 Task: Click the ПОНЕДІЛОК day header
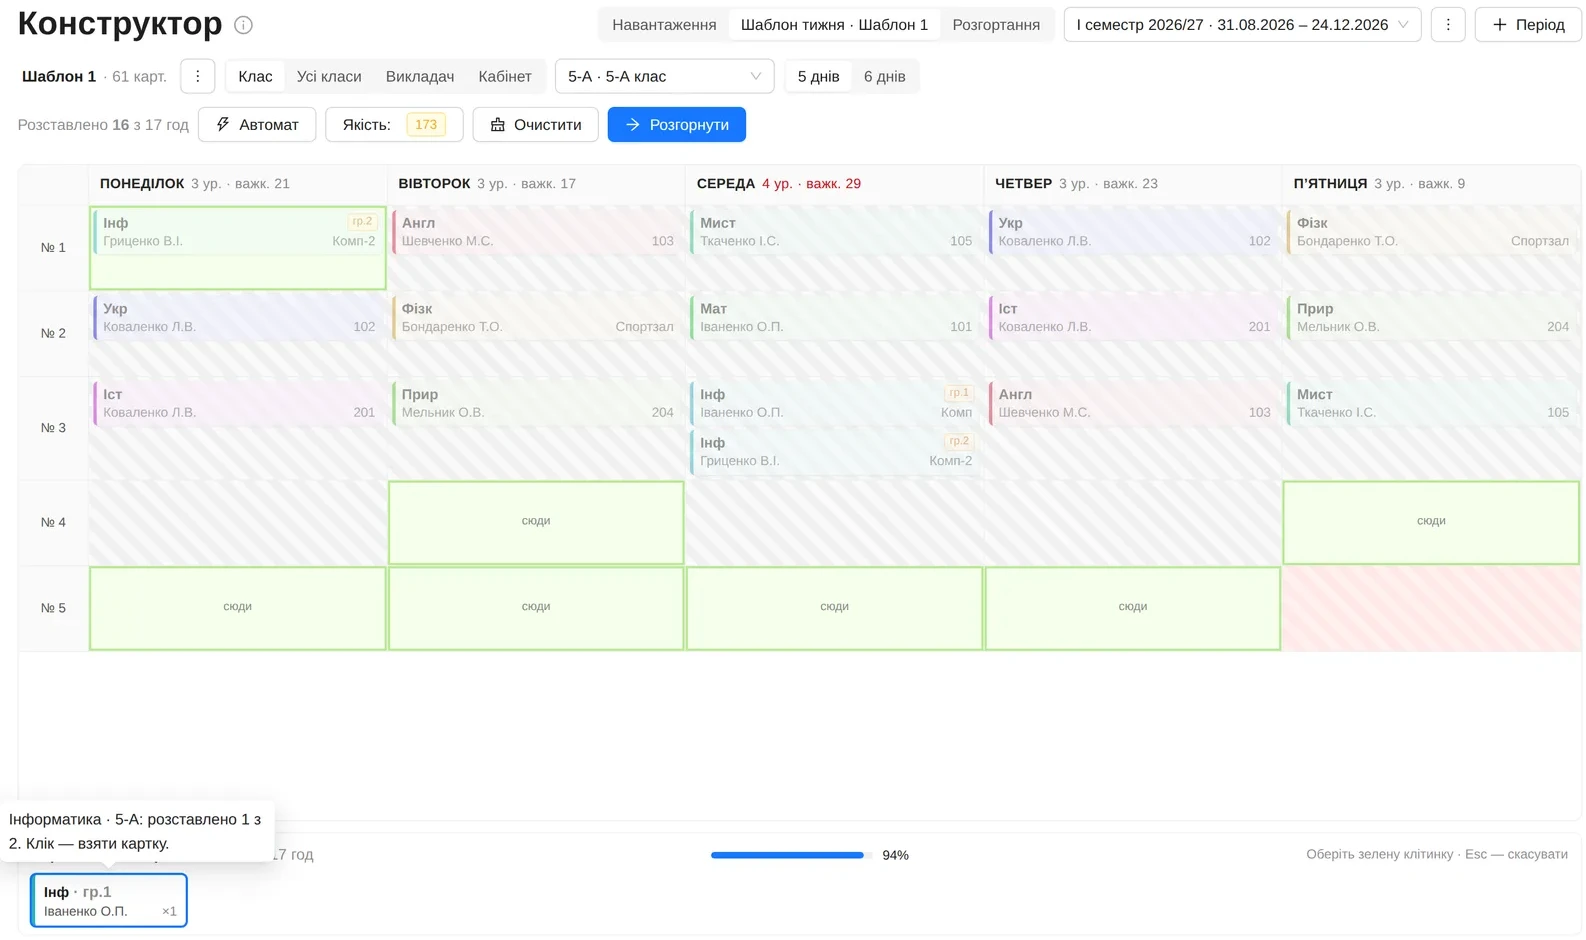tap(142, 184)
